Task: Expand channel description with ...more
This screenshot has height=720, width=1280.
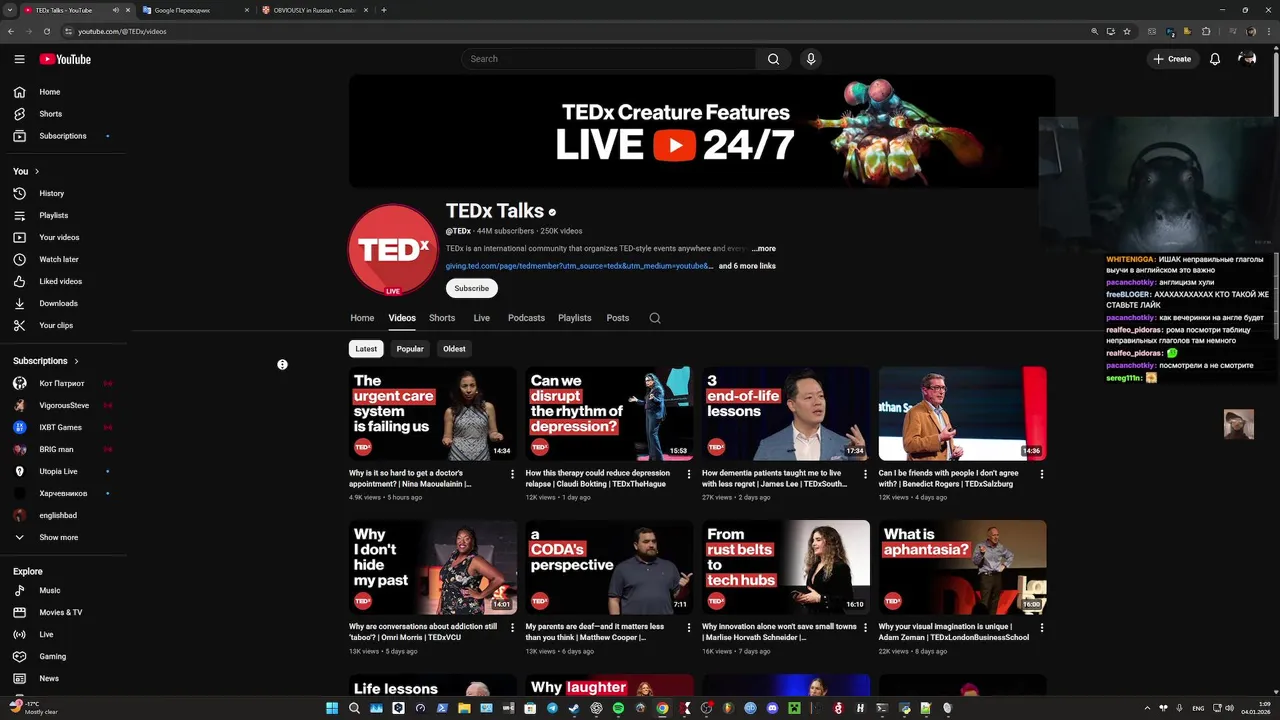Action: click(764, 249)
